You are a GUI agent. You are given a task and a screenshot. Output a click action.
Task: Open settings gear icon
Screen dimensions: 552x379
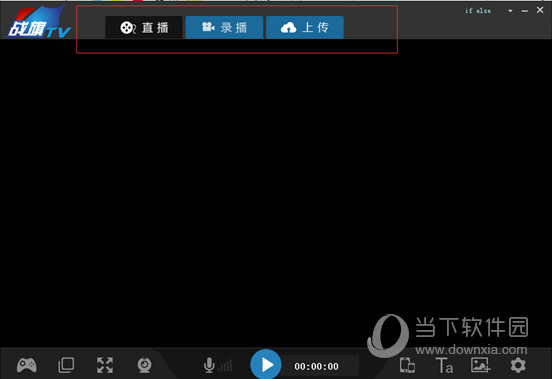[x=518, y=365]
